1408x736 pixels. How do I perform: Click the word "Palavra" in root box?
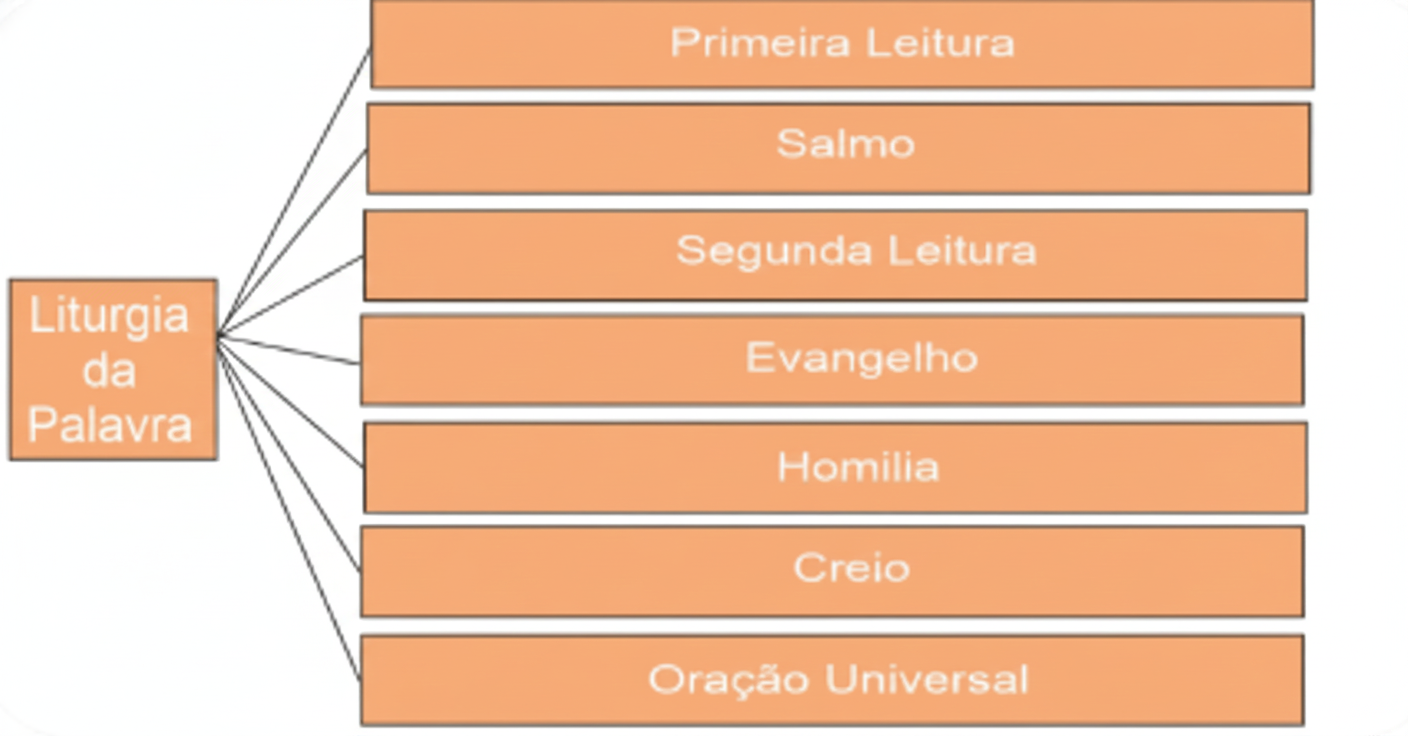pyautogui.click(x=110, y=425)
